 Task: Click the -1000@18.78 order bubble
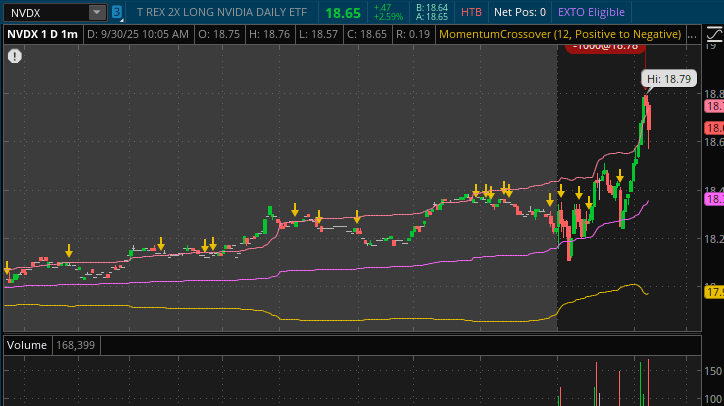tap(605, 48)
